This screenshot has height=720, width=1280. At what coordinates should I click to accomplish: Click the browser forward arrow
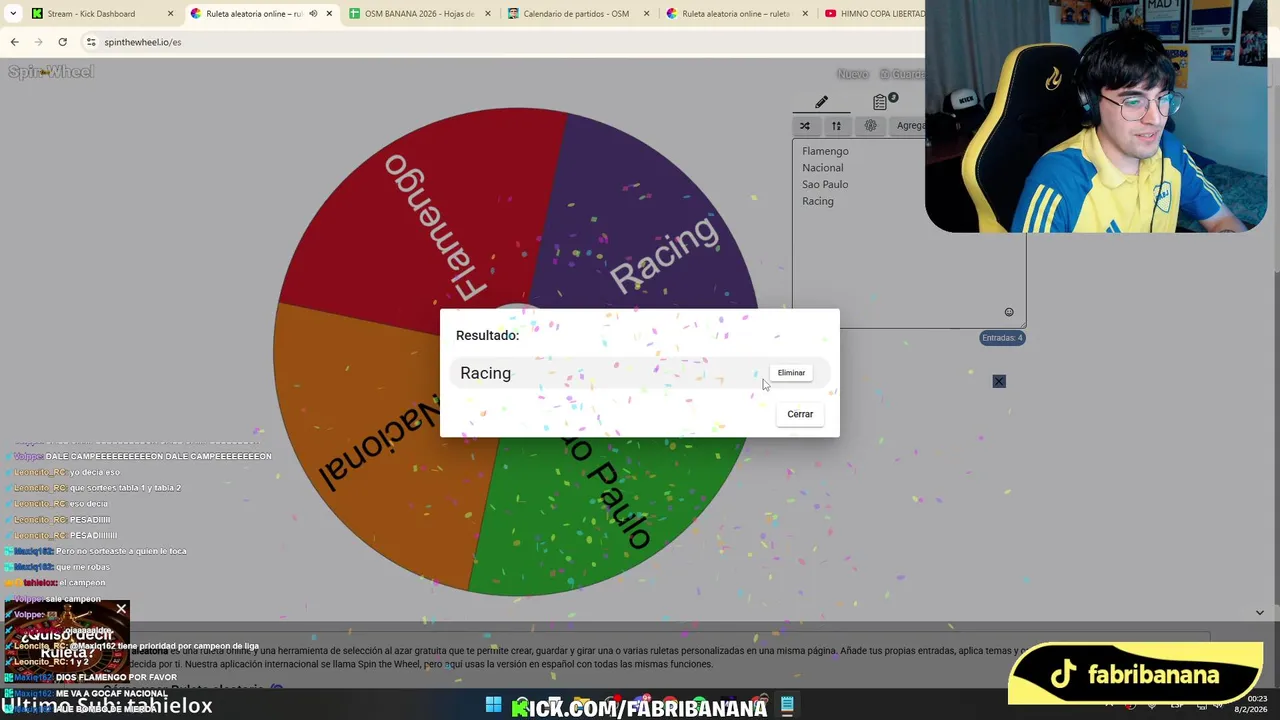click(x=38, y=42)
